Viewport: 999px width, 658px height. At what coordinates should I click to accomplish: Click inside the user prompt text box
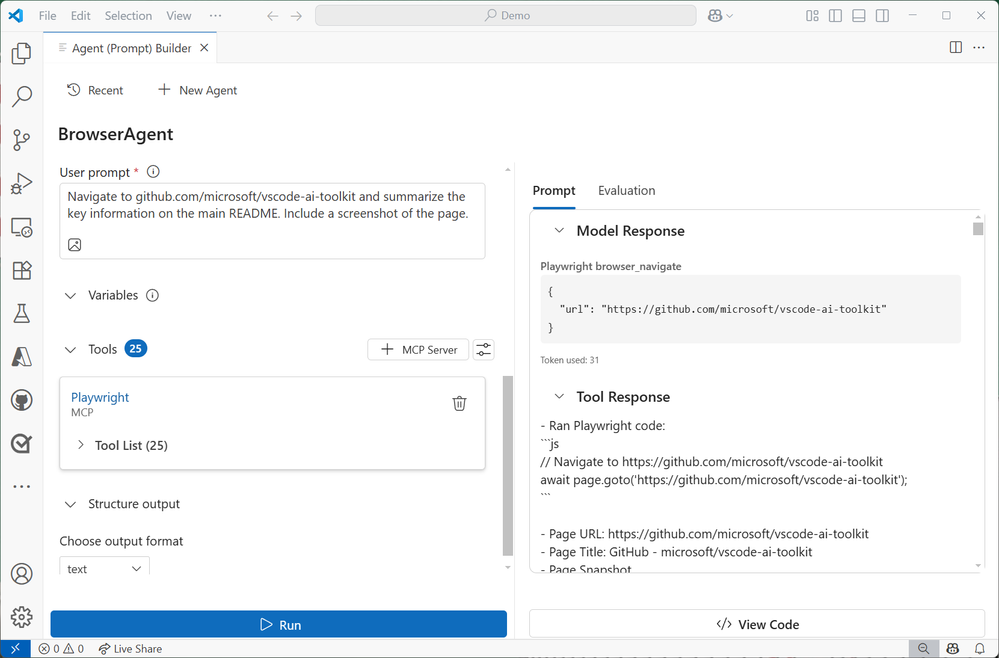(x=272, y=221)
